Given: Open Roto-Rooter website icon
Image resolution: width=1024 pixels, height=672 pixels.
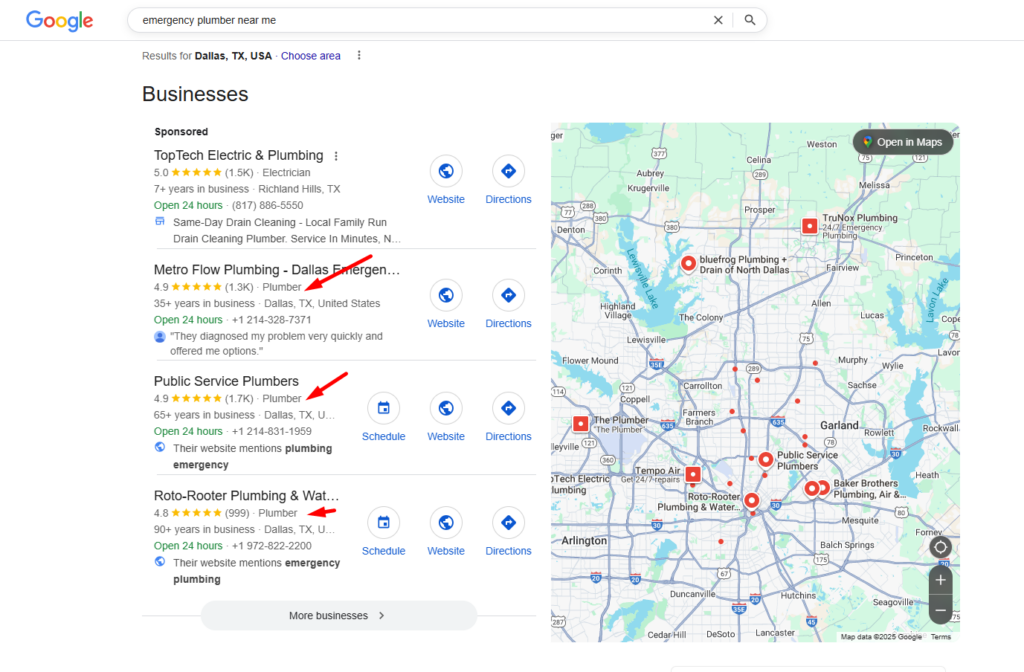Looking at the screenshot, I should (446, 522).
